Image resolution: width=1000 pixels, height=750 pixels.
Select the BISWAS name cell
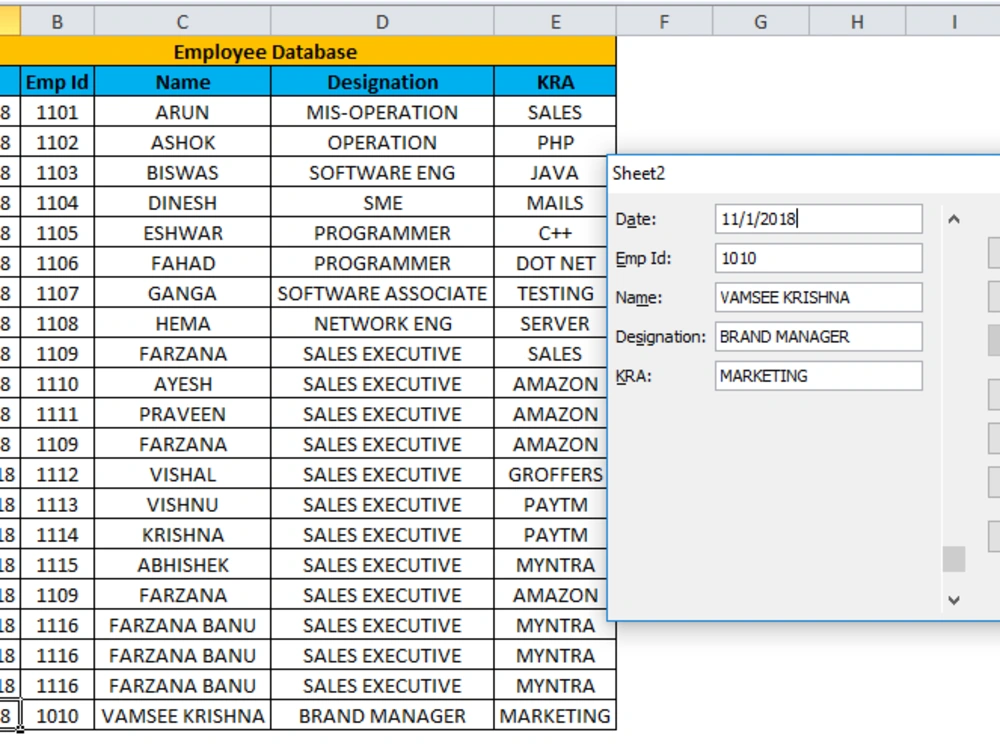[182, 173]
